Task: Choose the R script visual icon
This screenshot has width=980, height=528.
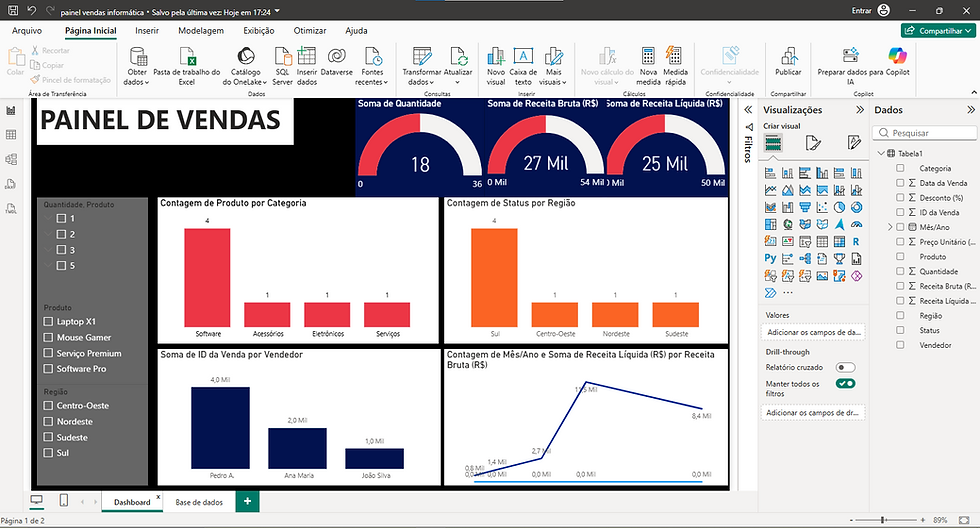Action: (x=856, y=241)
